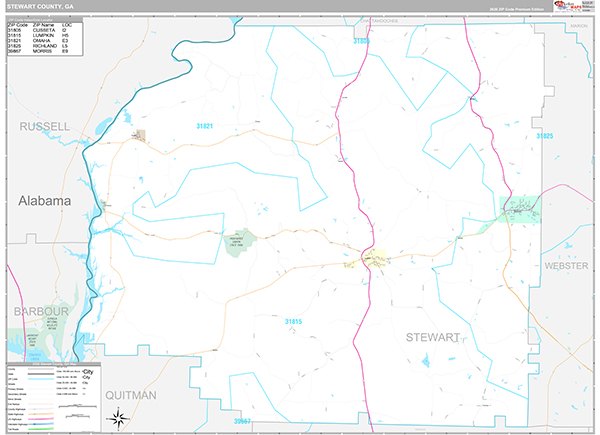Viewport: 600px width, 435px height.
Task: Click the 'ZIP Name' column header
Action: (x=43, y=25)
